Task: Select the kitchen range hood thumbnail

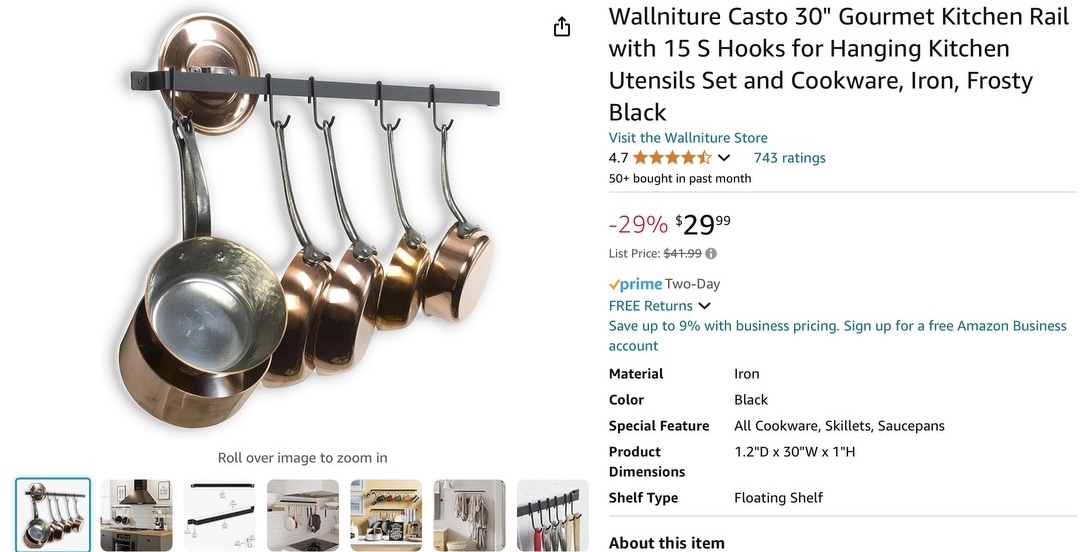Action: pos(136,515)
